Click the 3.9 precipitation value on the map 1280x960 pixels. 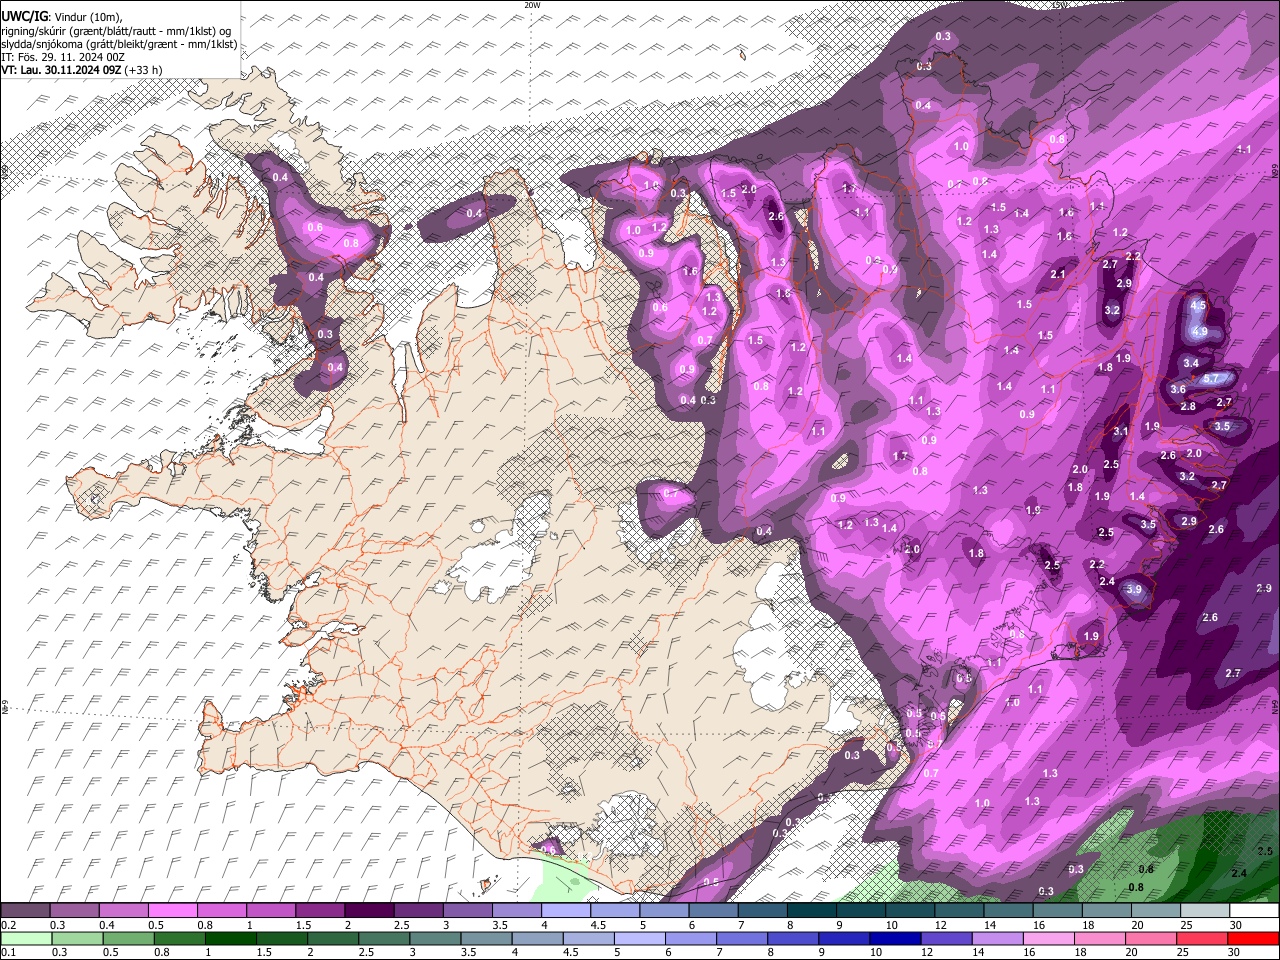click(x=1134, y=590)
